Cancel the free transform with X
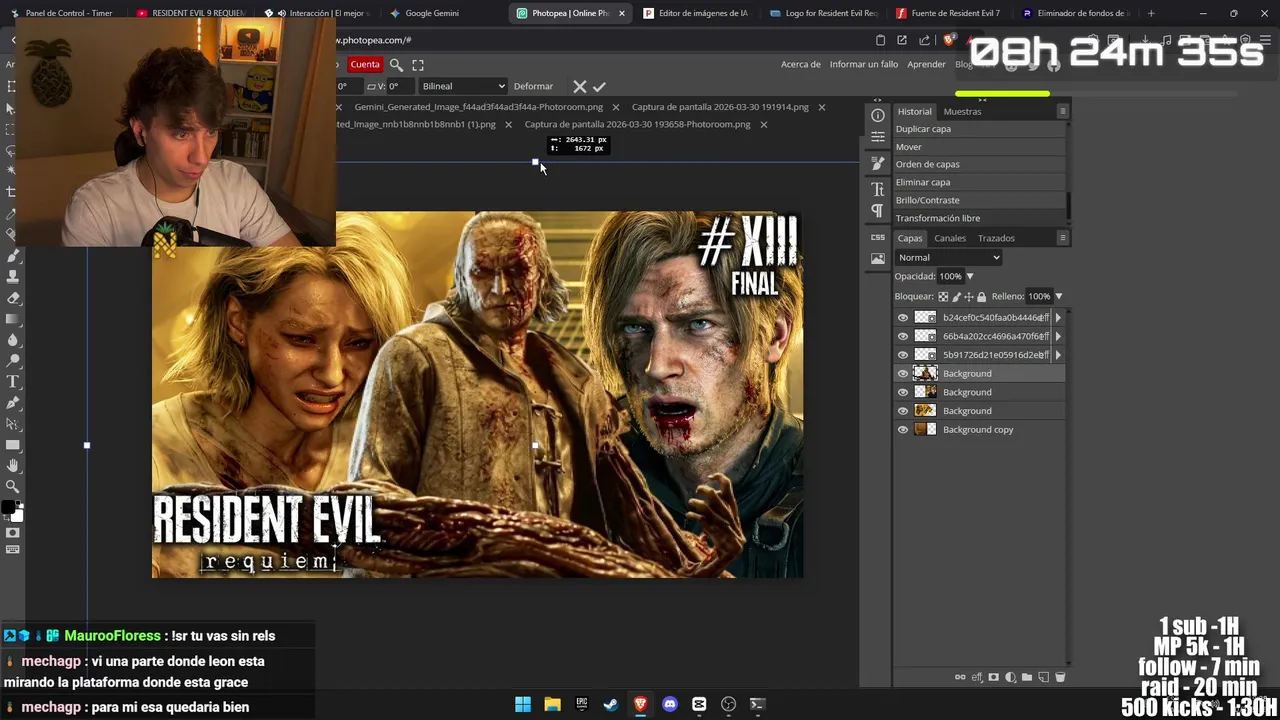 click(x=579, y=86)
